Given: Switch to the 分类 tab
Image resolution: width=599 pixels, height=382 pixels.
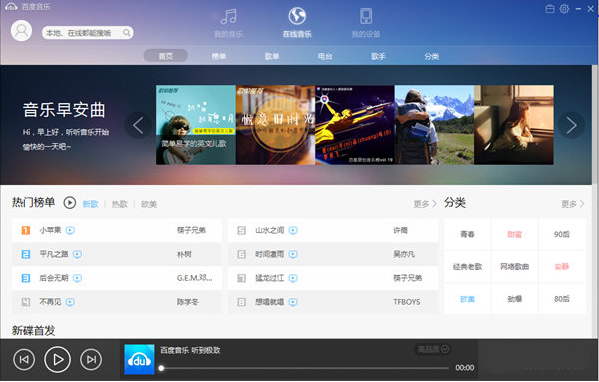Looking at the screenshot, I should [431, 56].
